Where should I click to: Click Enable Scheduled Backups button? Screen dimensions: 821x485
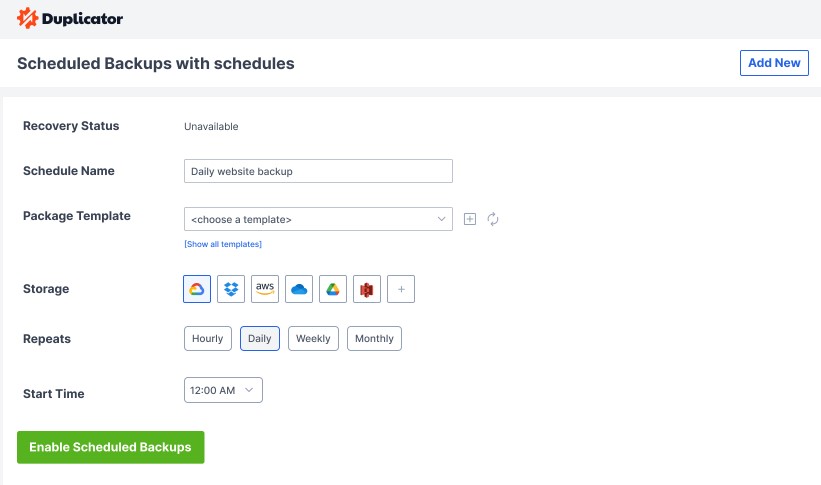point(110,447)
